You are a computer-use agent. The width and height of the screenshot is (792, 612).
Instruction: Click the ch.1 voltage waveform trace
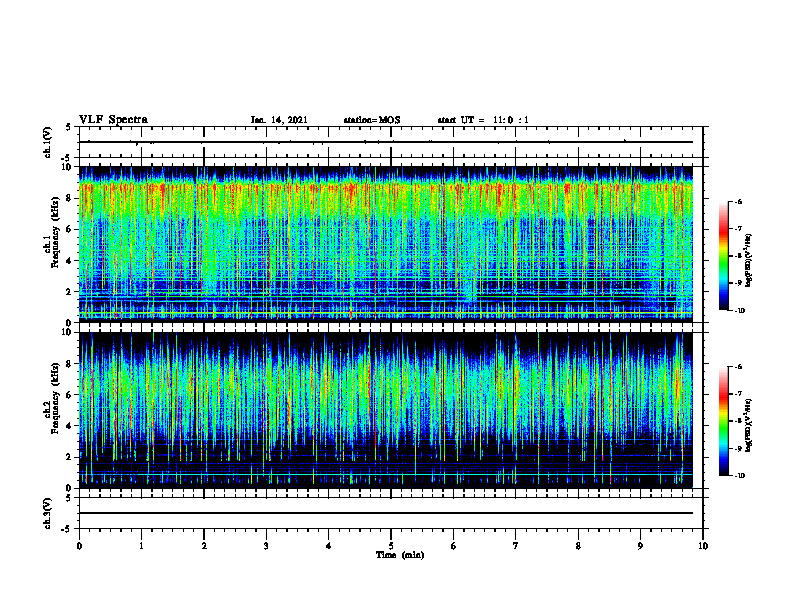pyautogui.click(x=386, y=142)
